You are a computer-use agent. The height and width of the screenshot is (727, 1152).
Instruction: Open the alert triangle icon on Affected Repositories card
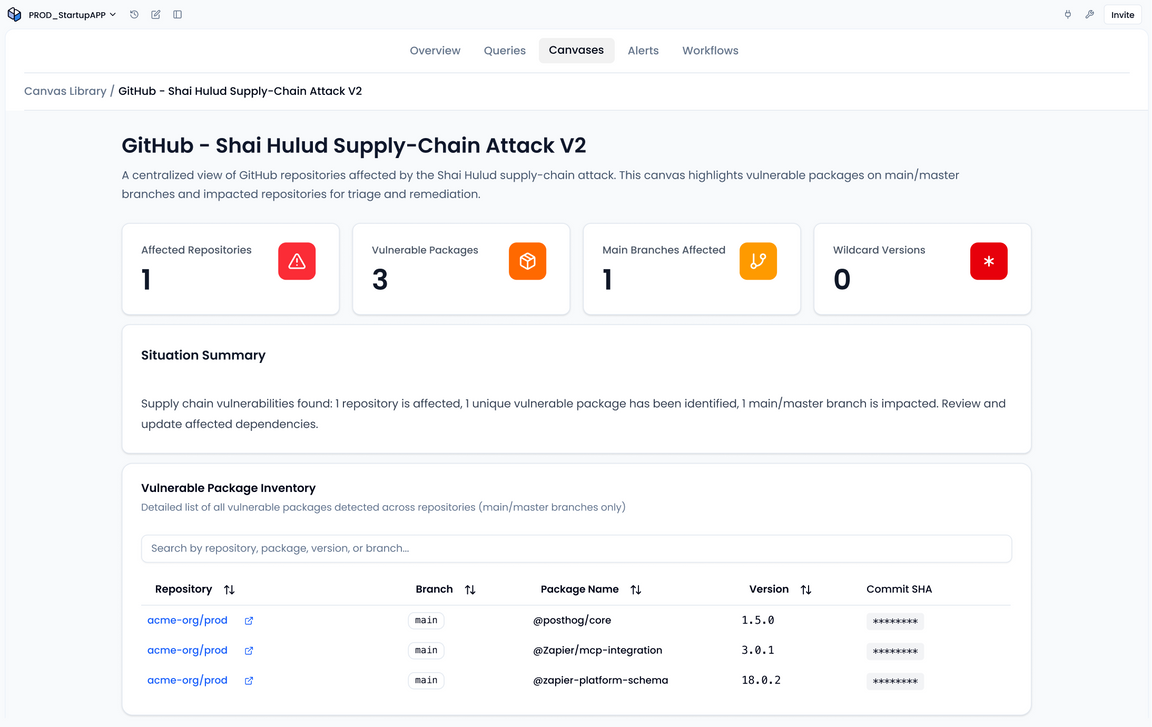click(x=296, y=260)
